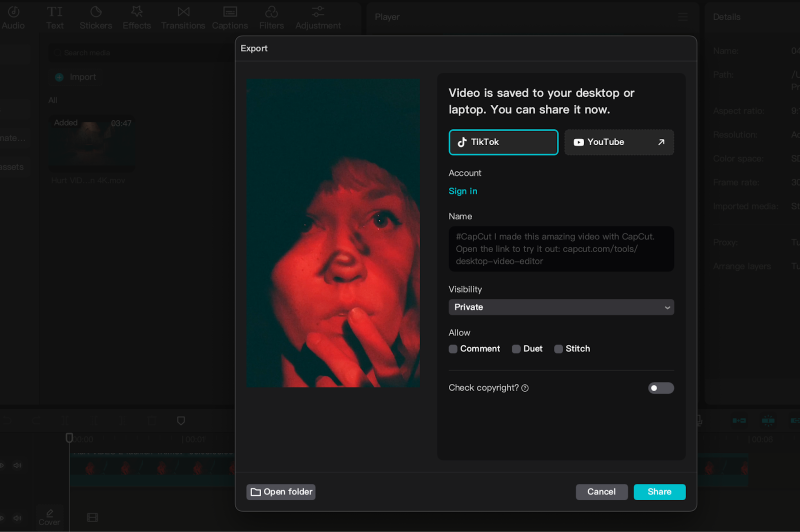Viewport: 800px width, 532px height.
Task: Click the film strip icon beside Cover
Action: pyautogui.click(x=92, y=518)
